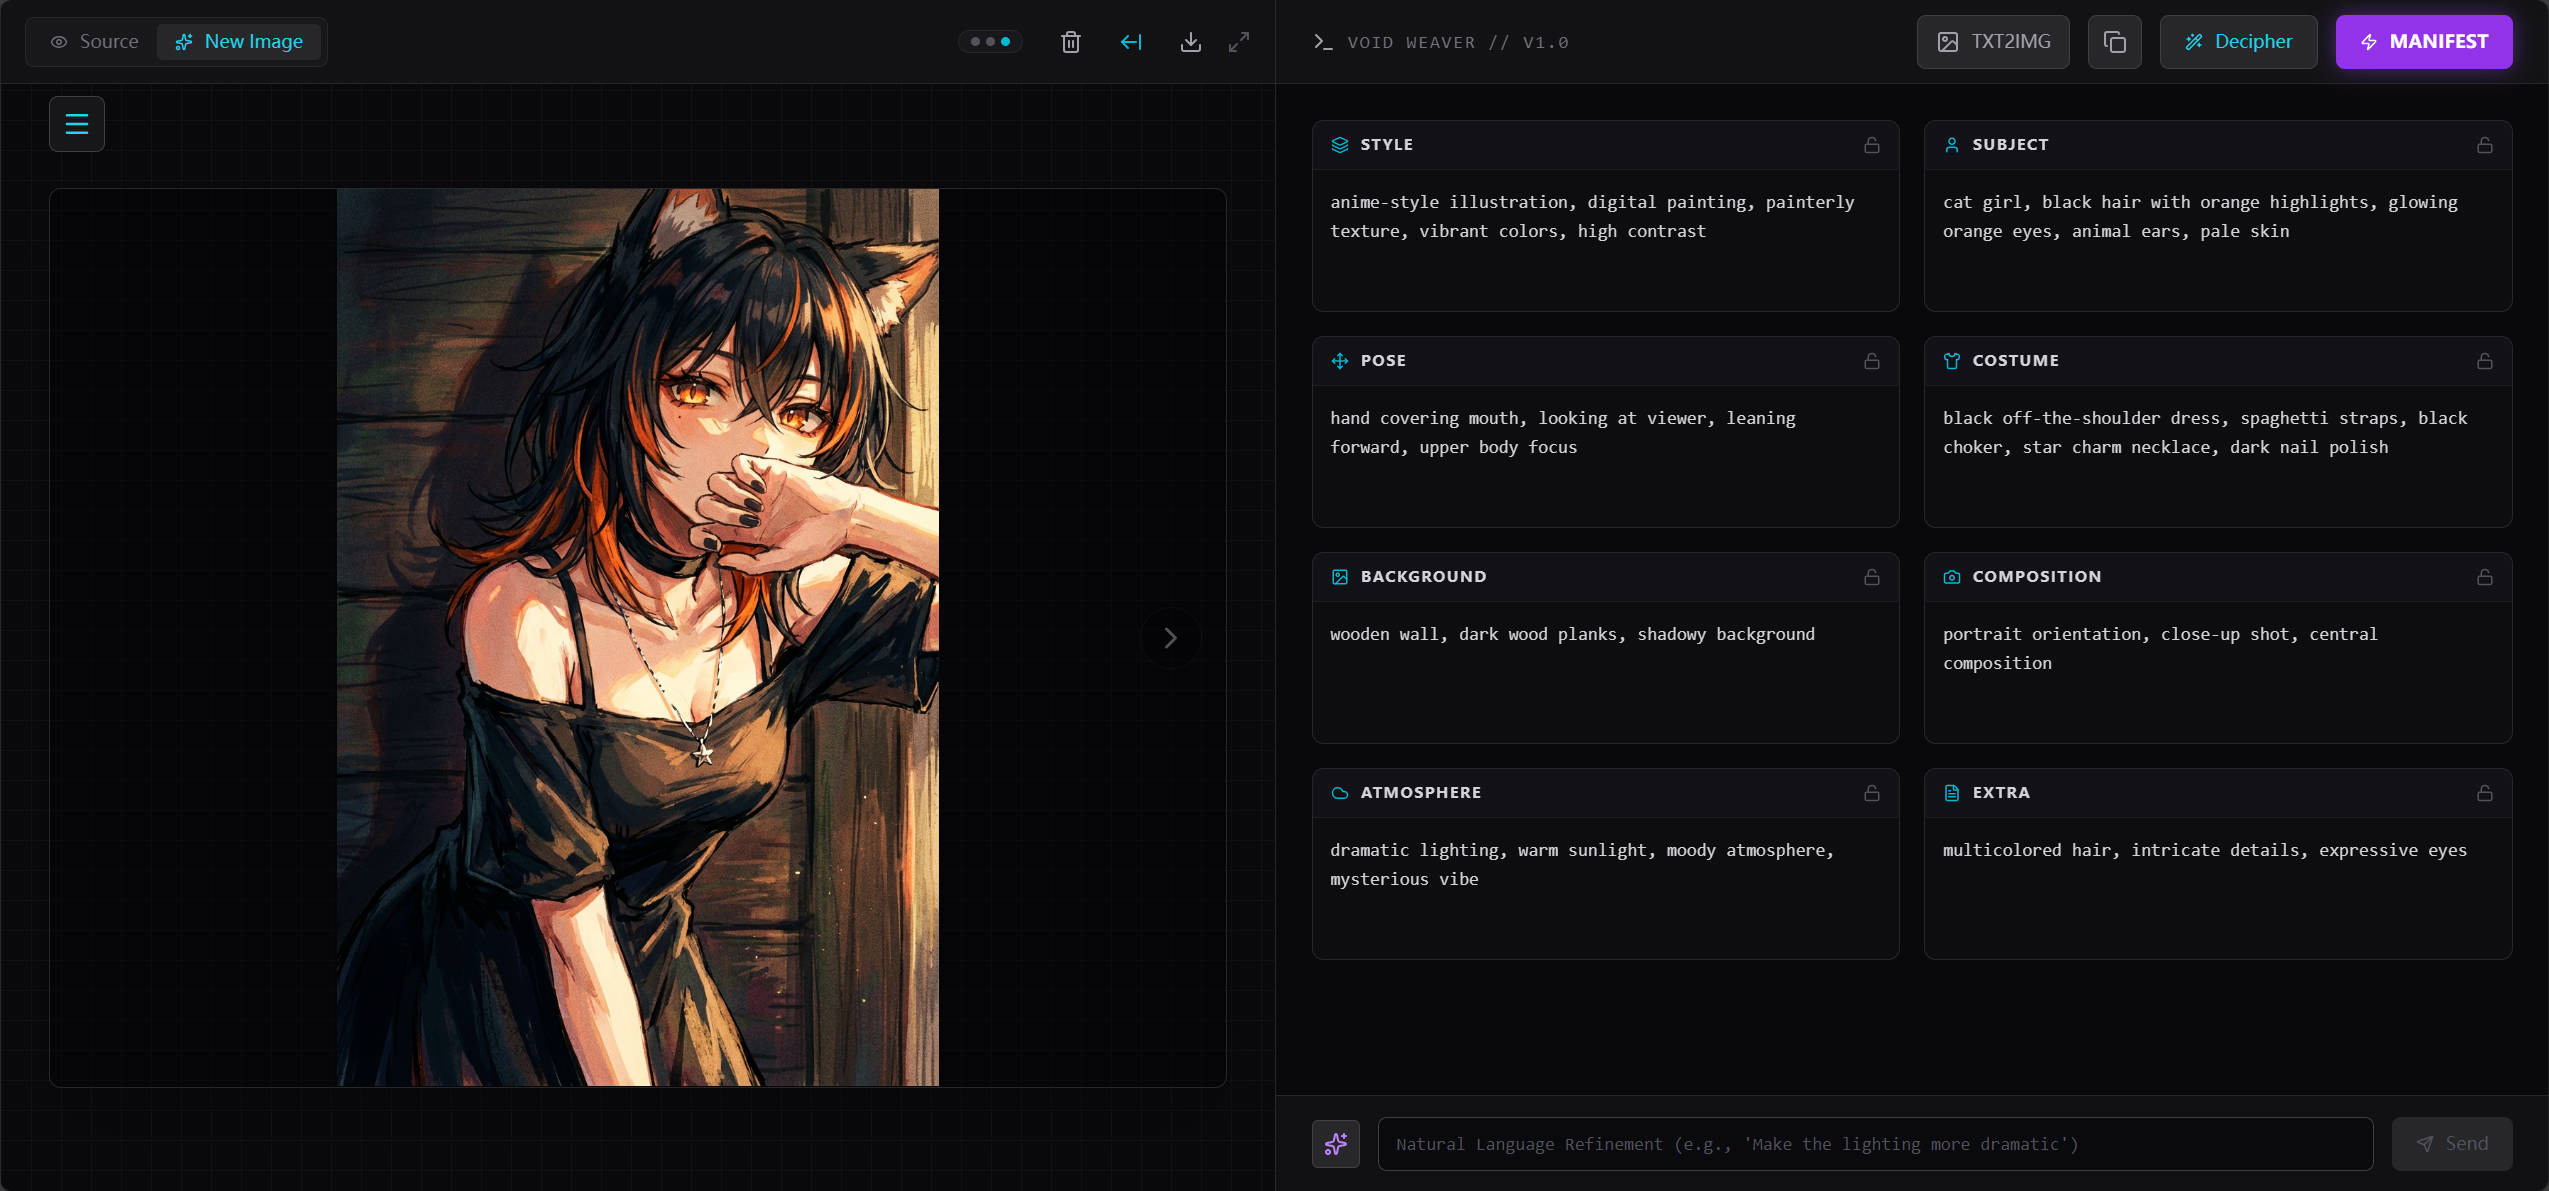This screenshot has width=2549, height=1191.
Task: Click the copy prompt icon button
Action: point(2114,42)
